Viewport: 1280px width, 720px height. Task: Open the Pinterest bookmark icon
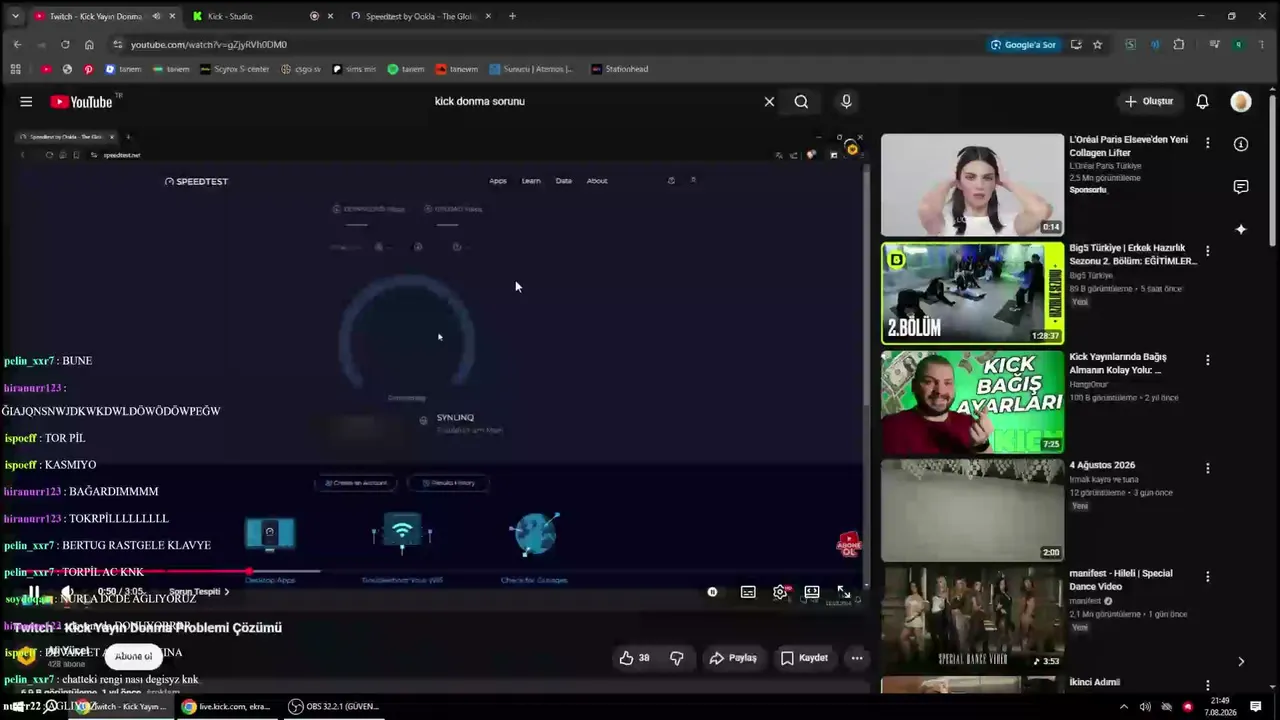coord(88,69)
